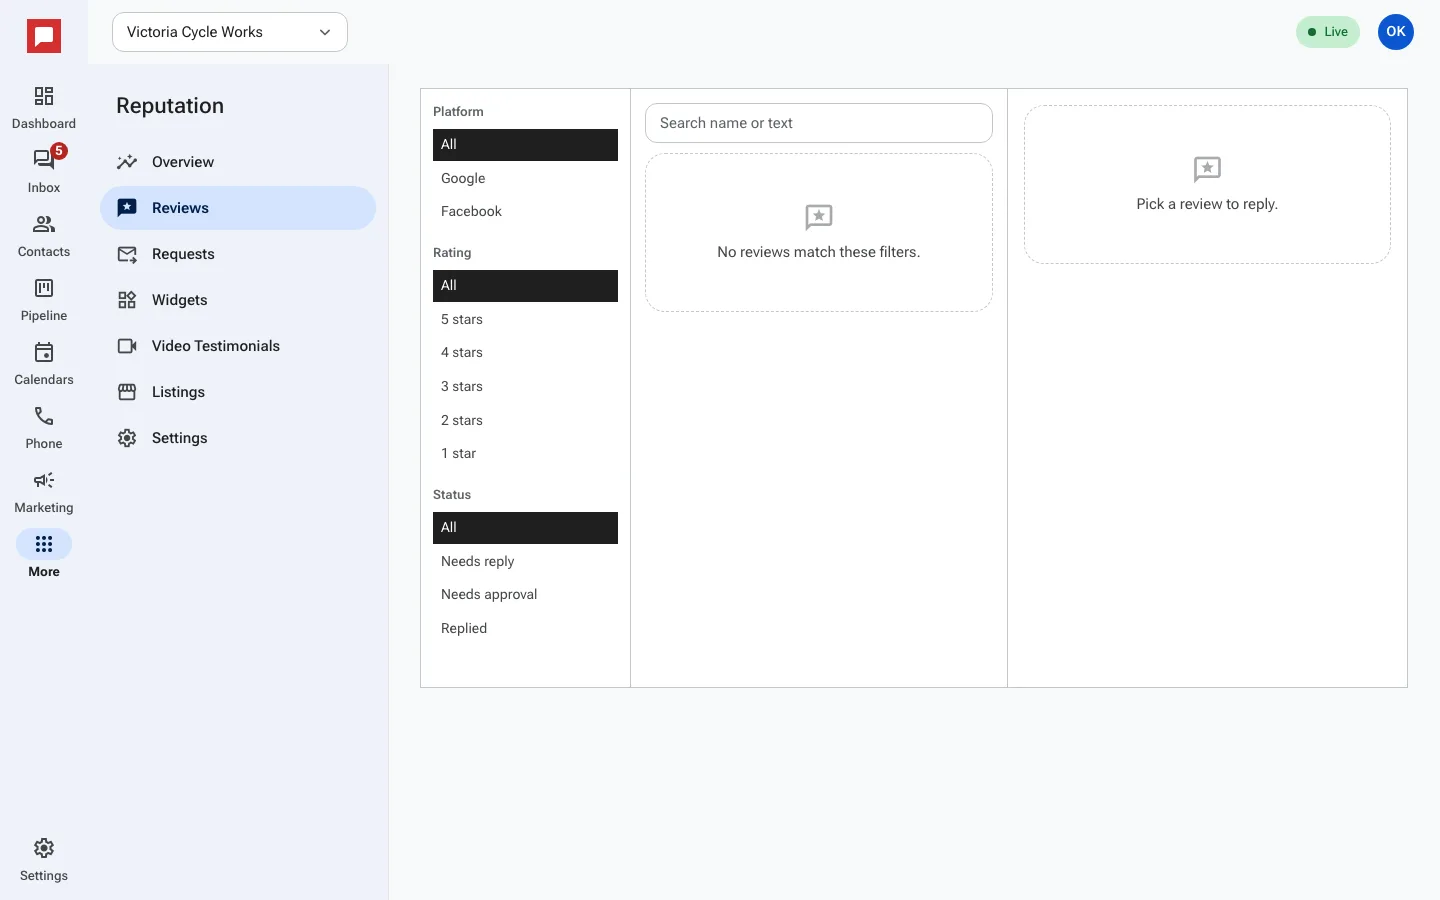
Task: Select All under Status filter
Action: point(525,528)
